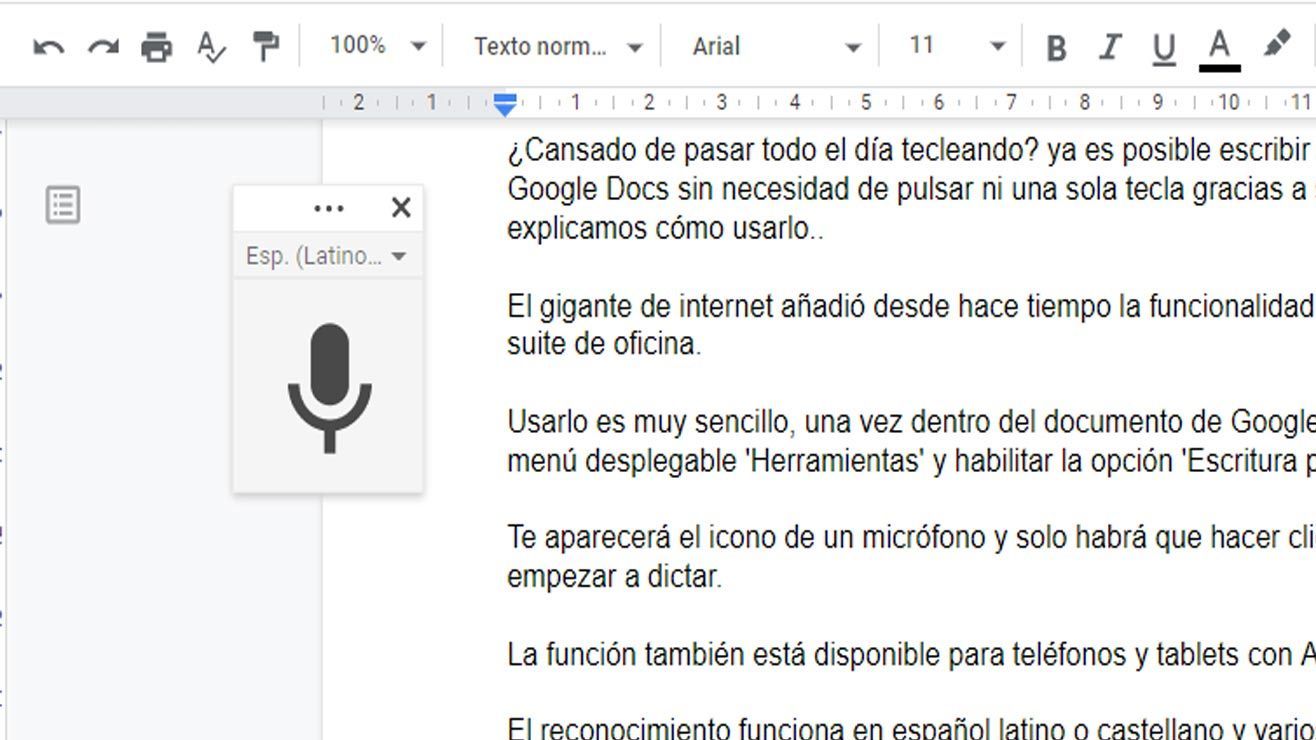Change voice typing language Esp. (Latino)
1316x740 pixels.
coord(326,256)
